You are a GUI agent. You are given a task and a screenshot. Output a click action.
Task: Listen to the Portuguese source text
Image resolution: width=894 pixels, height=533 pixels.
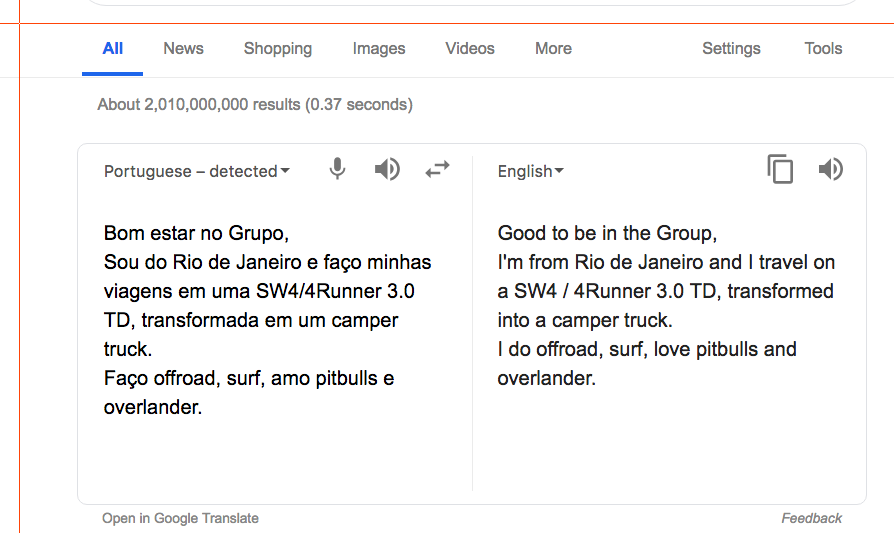[387, 170]
